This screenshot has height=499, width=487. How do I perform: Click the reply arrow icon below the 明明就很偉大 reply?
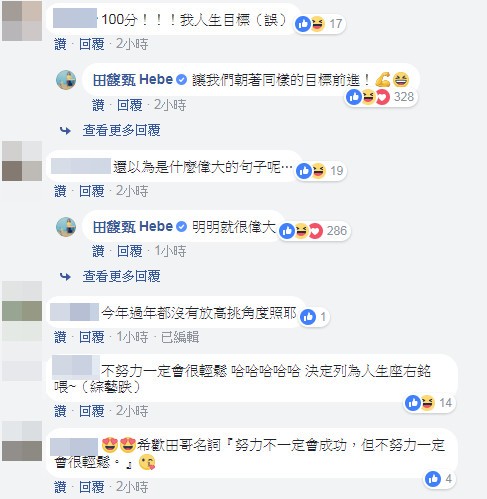65,276
